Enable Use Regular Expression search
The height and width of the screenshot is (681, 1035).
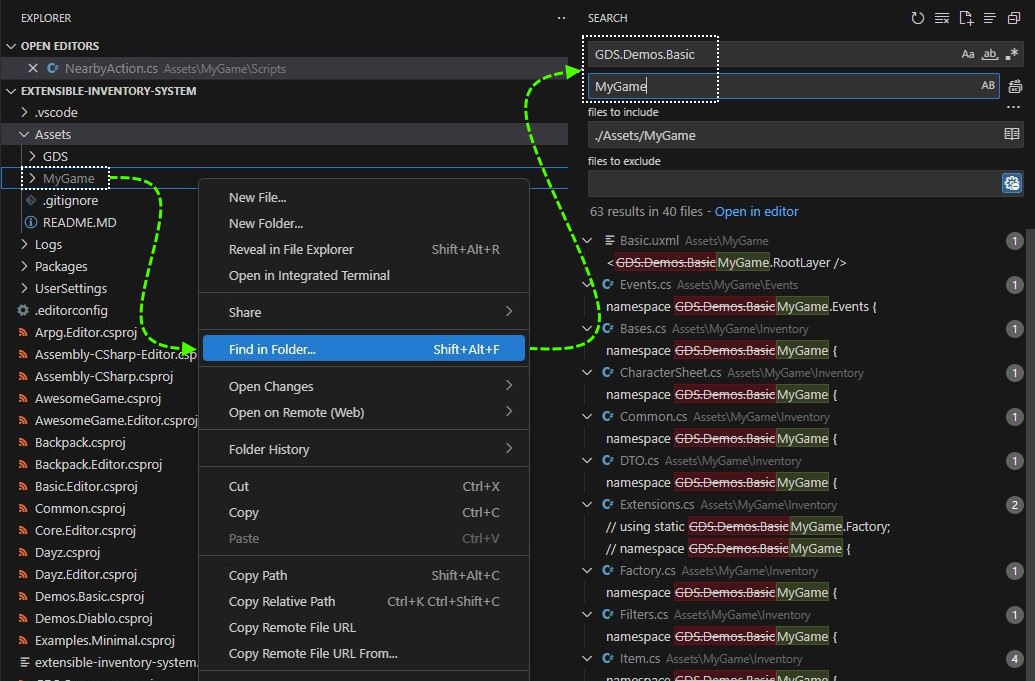[x=1012, y=54]
